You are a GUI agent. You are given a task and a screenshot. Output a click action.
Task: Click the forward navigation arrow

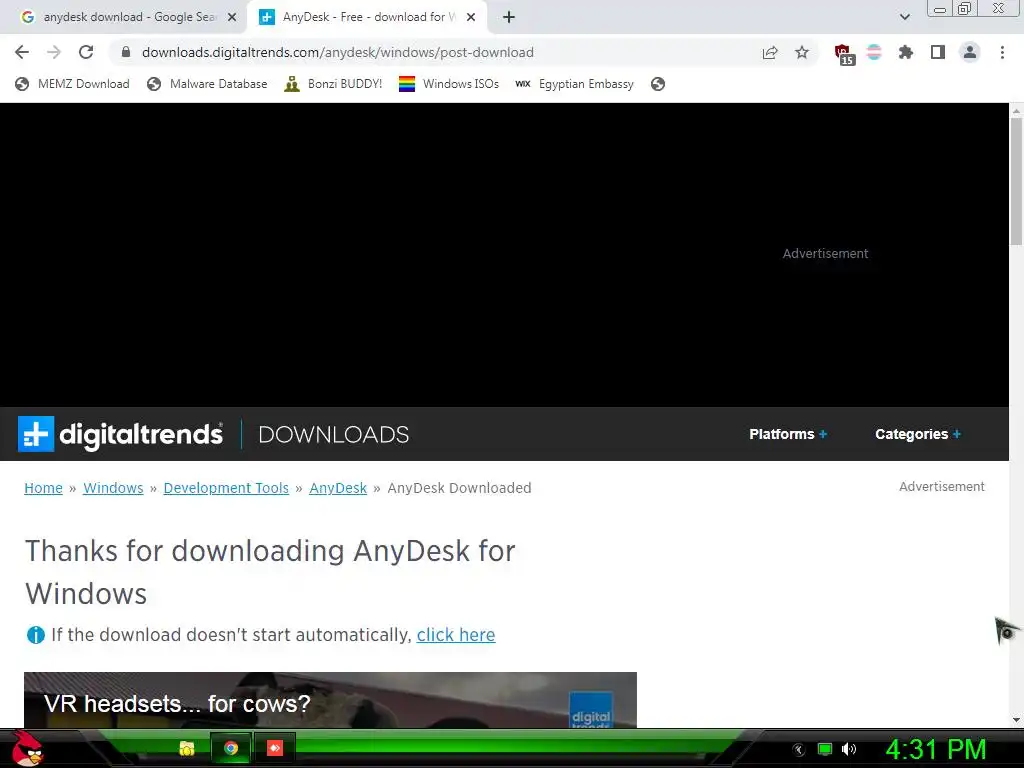[x=54, y=52]
